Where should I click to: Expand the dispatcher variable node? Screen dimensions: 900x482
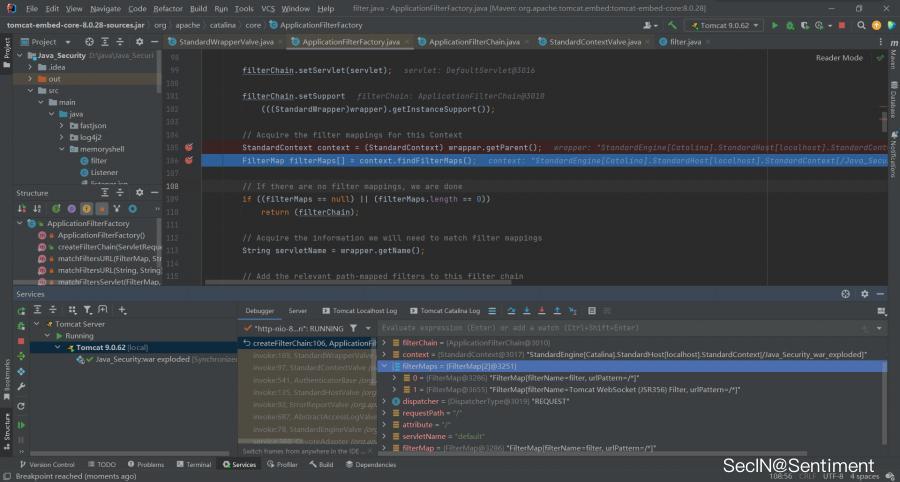384,401
